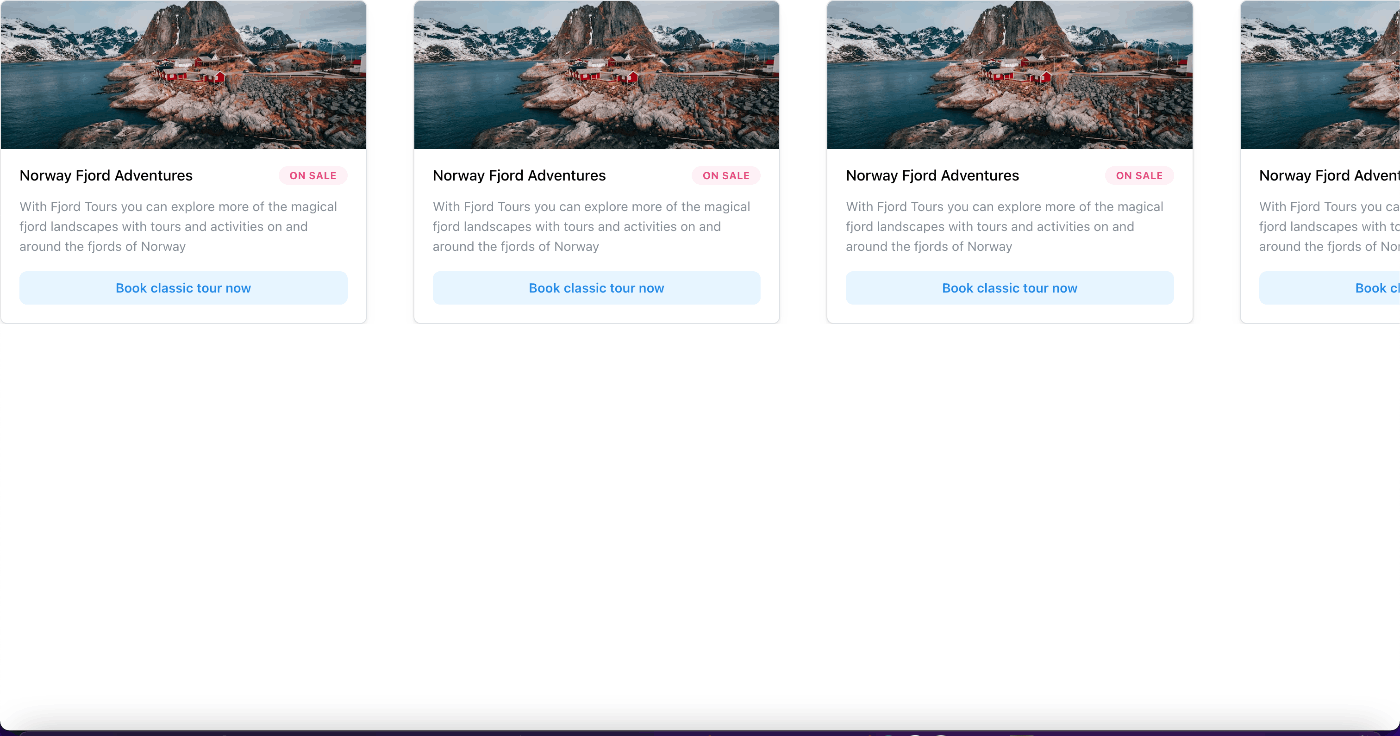Click 'Book classic tour now' in first card
Viewport: 1400px width, 736px height.
(x=183, y=288)
